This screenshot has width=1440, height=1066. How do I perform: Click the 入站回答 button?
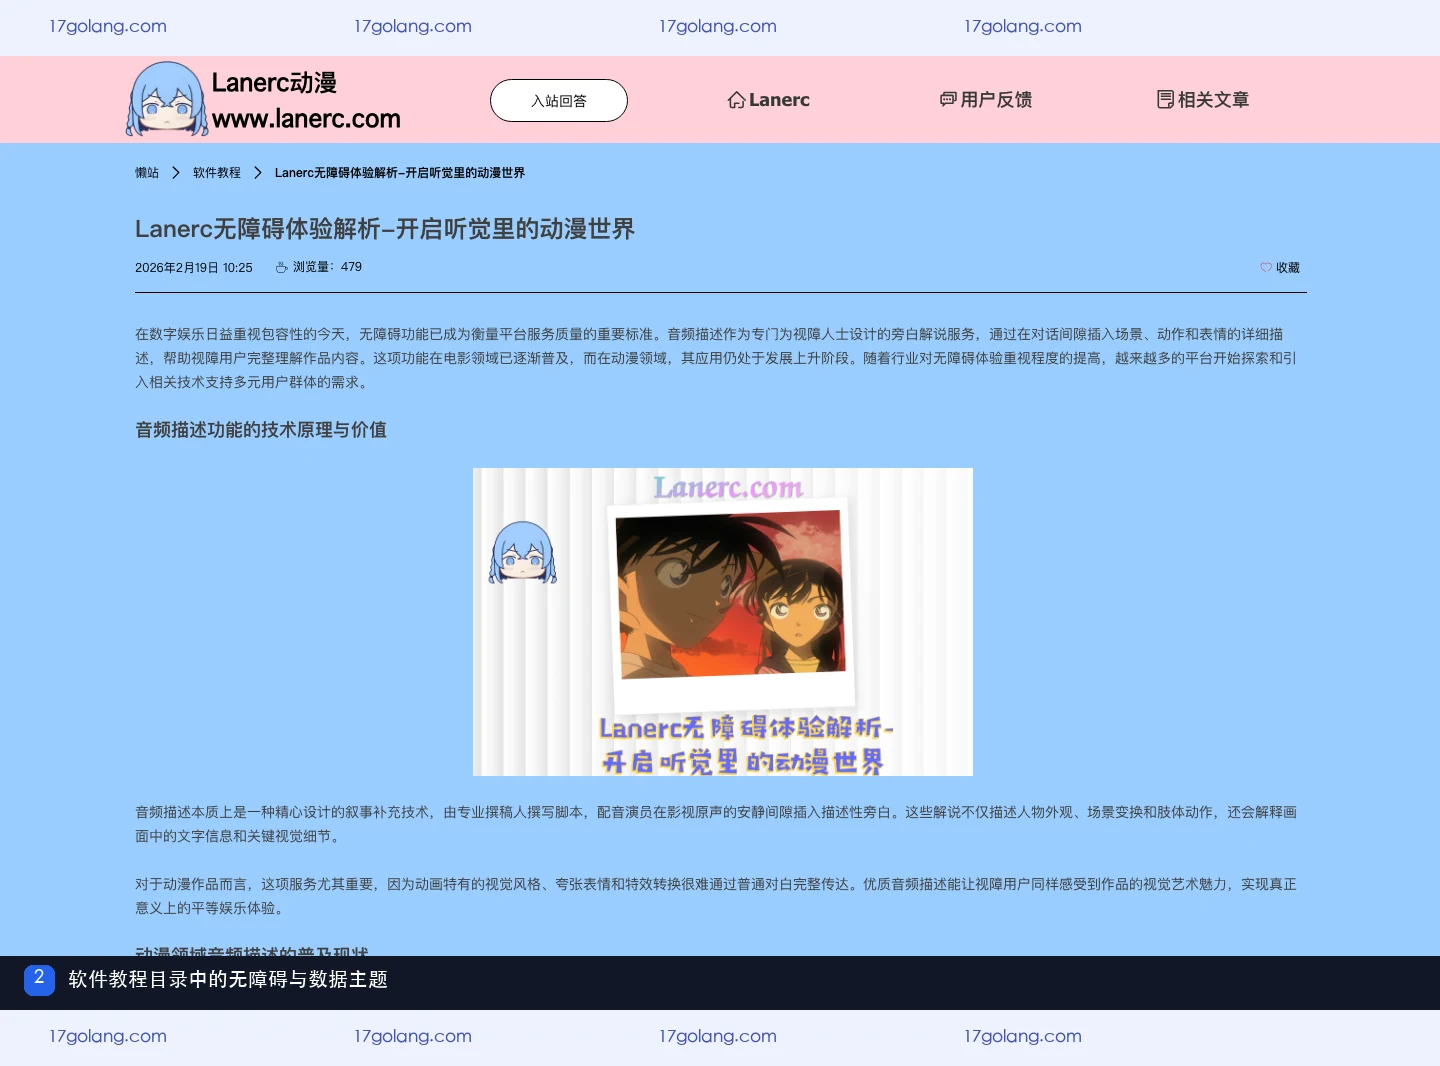pyautogui.click(x=559, y=100)
